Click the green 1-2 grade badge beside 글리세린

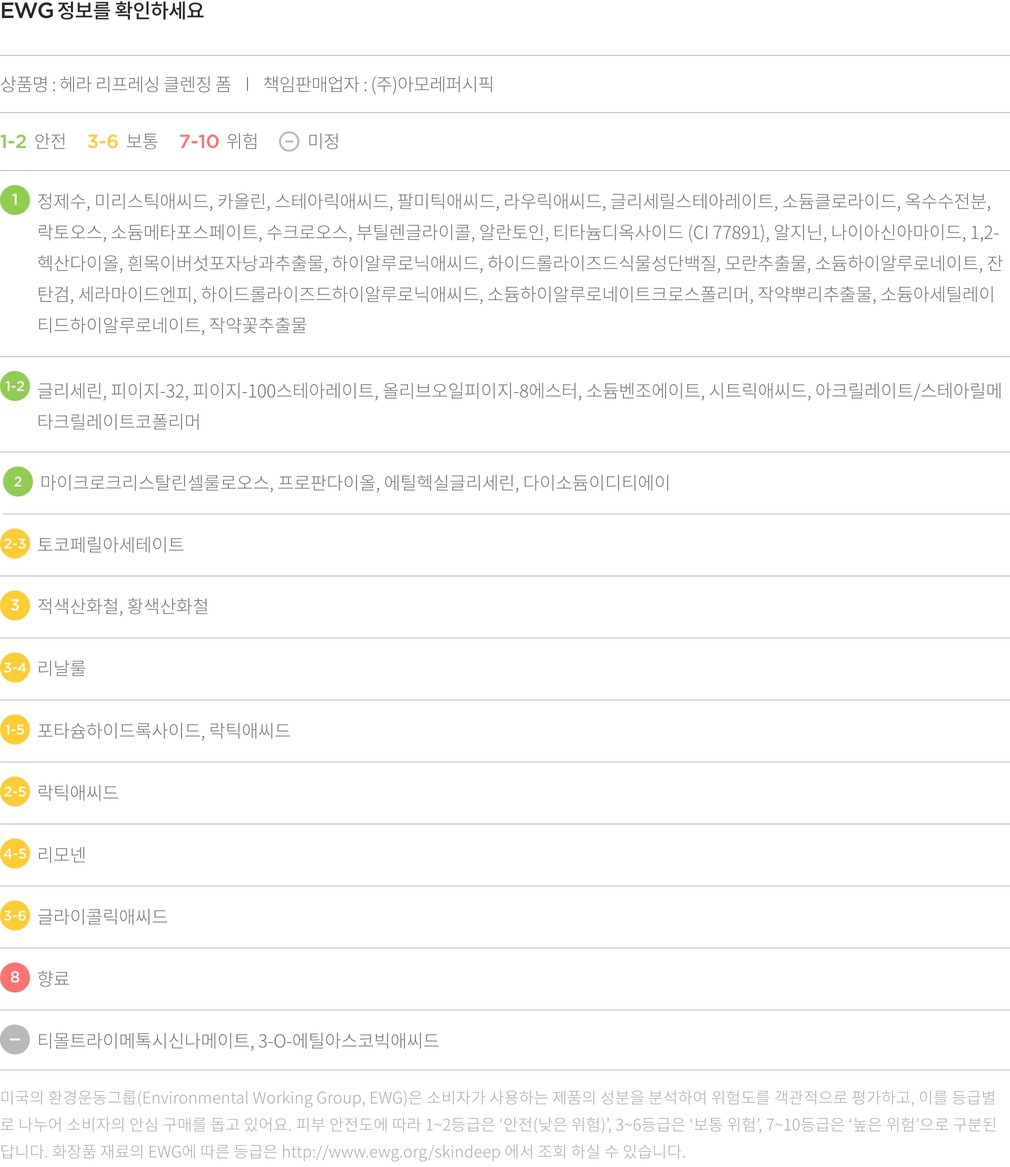15,385
